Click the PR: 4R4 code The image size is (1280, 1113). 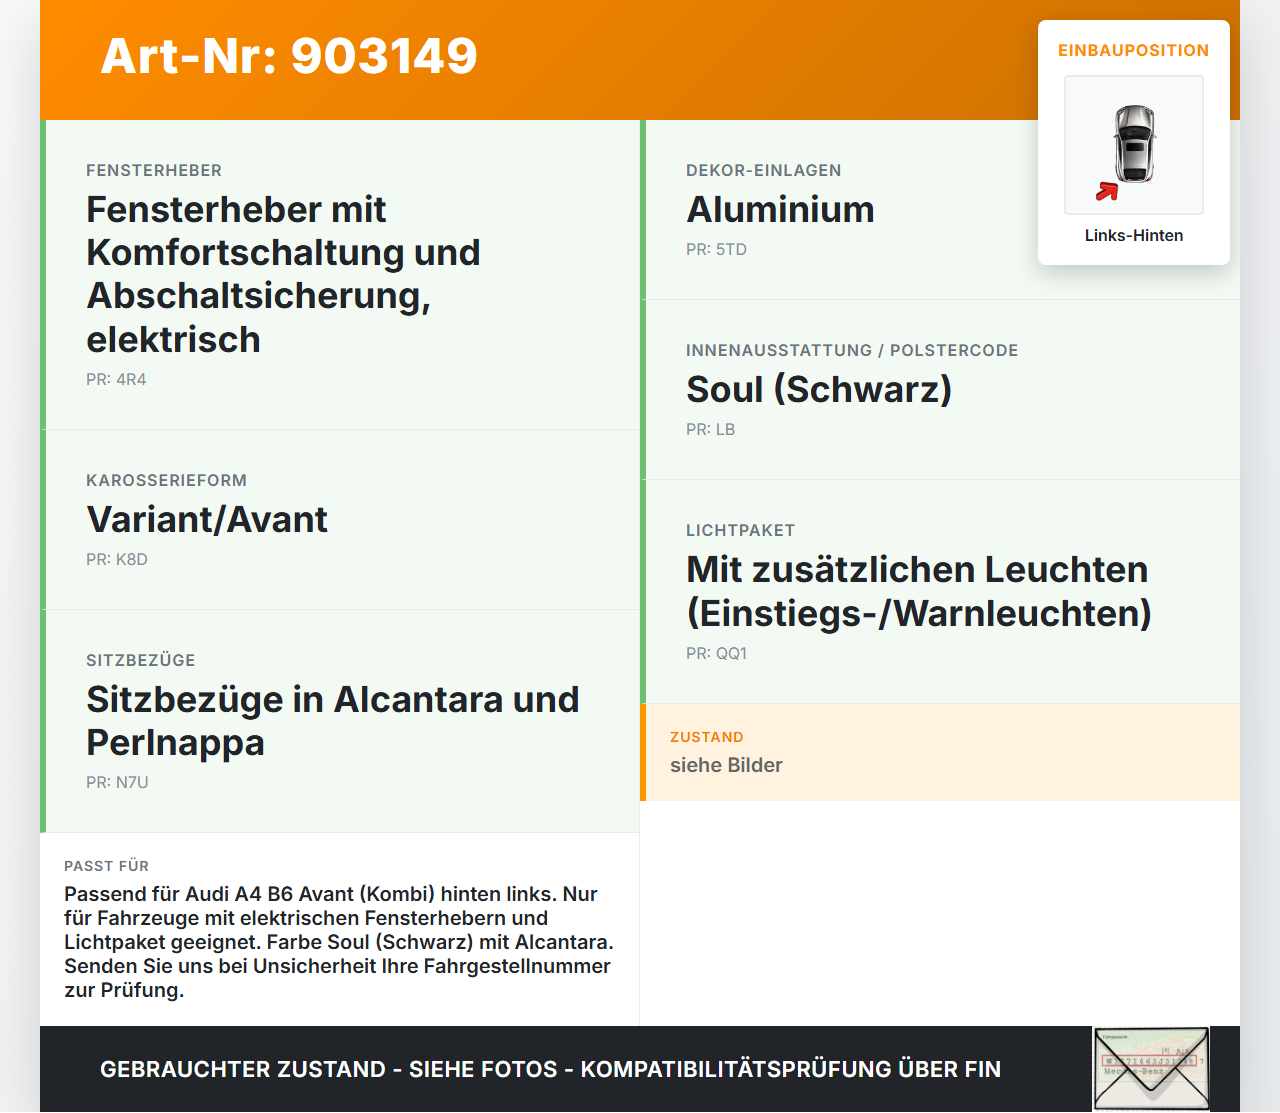(x=116, y=379)
